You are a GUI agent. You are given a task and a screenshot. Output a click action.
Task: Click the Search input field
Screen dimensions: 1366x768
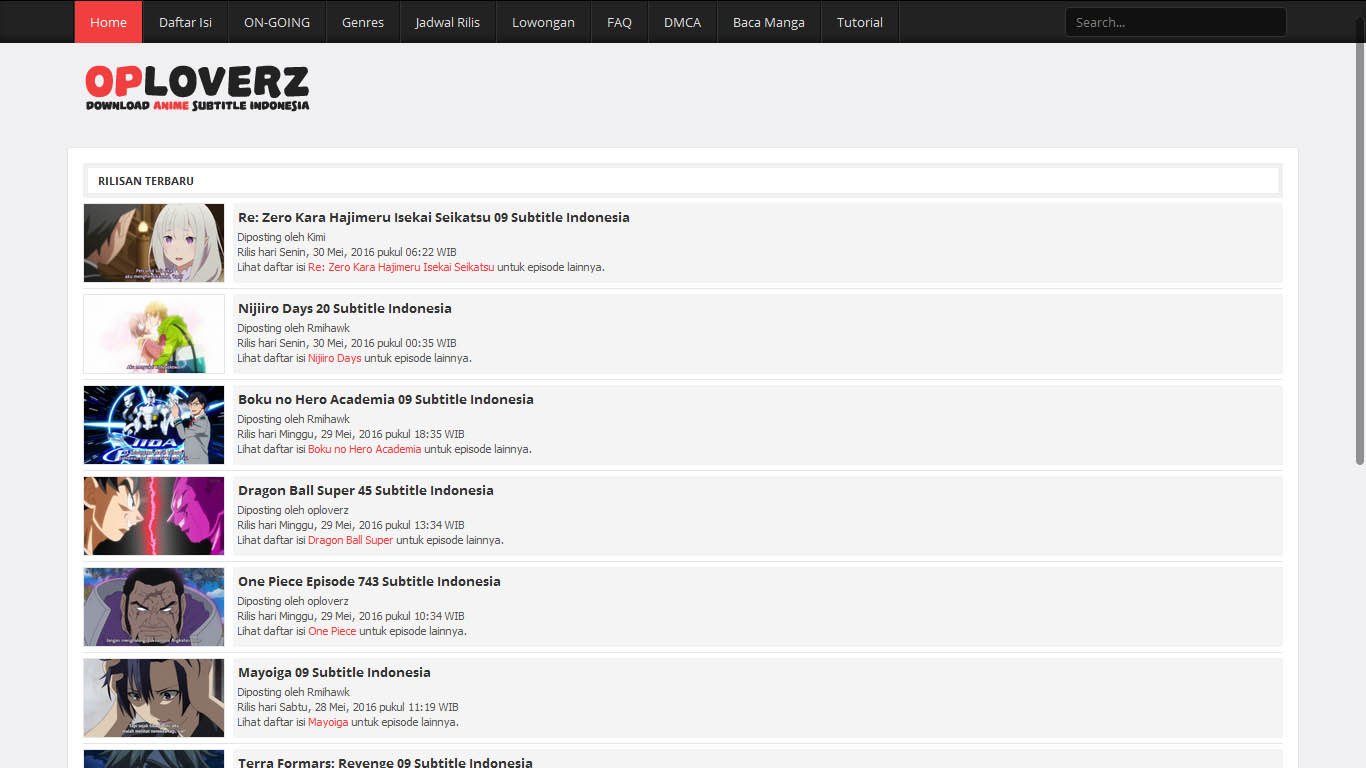tap(1175, 22)
